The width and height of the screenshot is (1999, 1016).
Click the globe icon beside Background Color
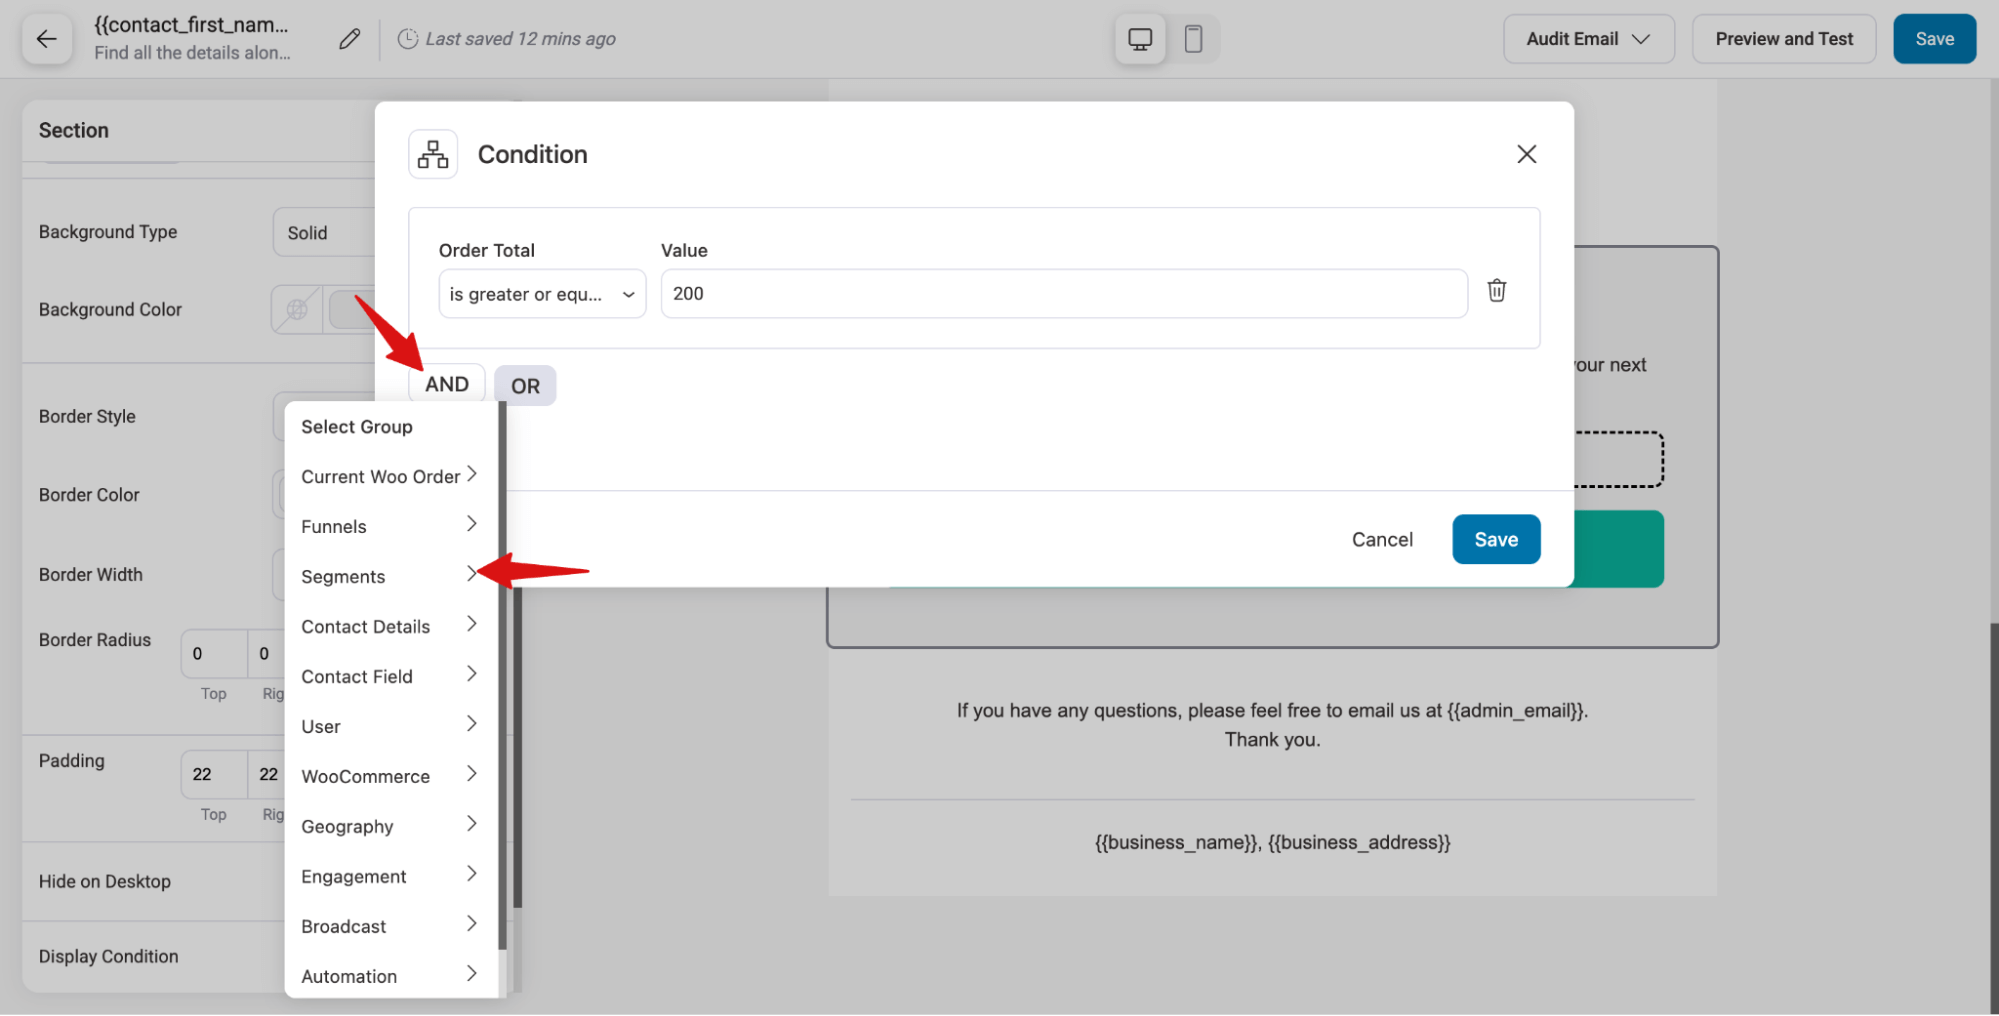click(x=296, y=309)
